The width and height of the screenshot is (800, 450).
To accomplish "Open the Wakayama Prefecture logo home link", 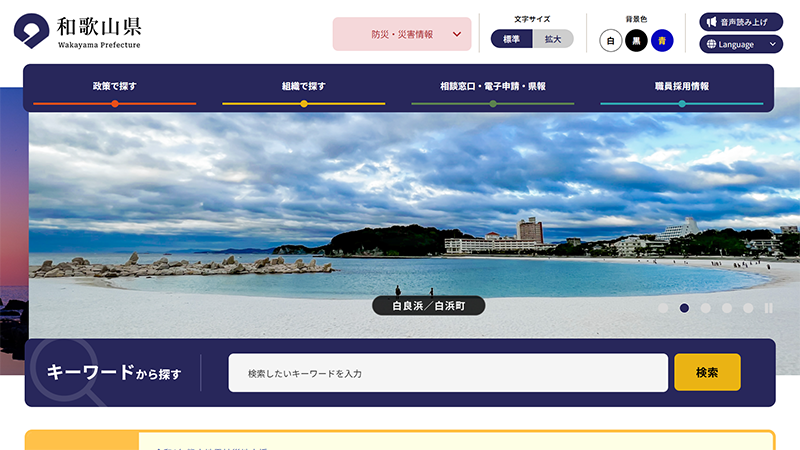I will coord(78,31).
